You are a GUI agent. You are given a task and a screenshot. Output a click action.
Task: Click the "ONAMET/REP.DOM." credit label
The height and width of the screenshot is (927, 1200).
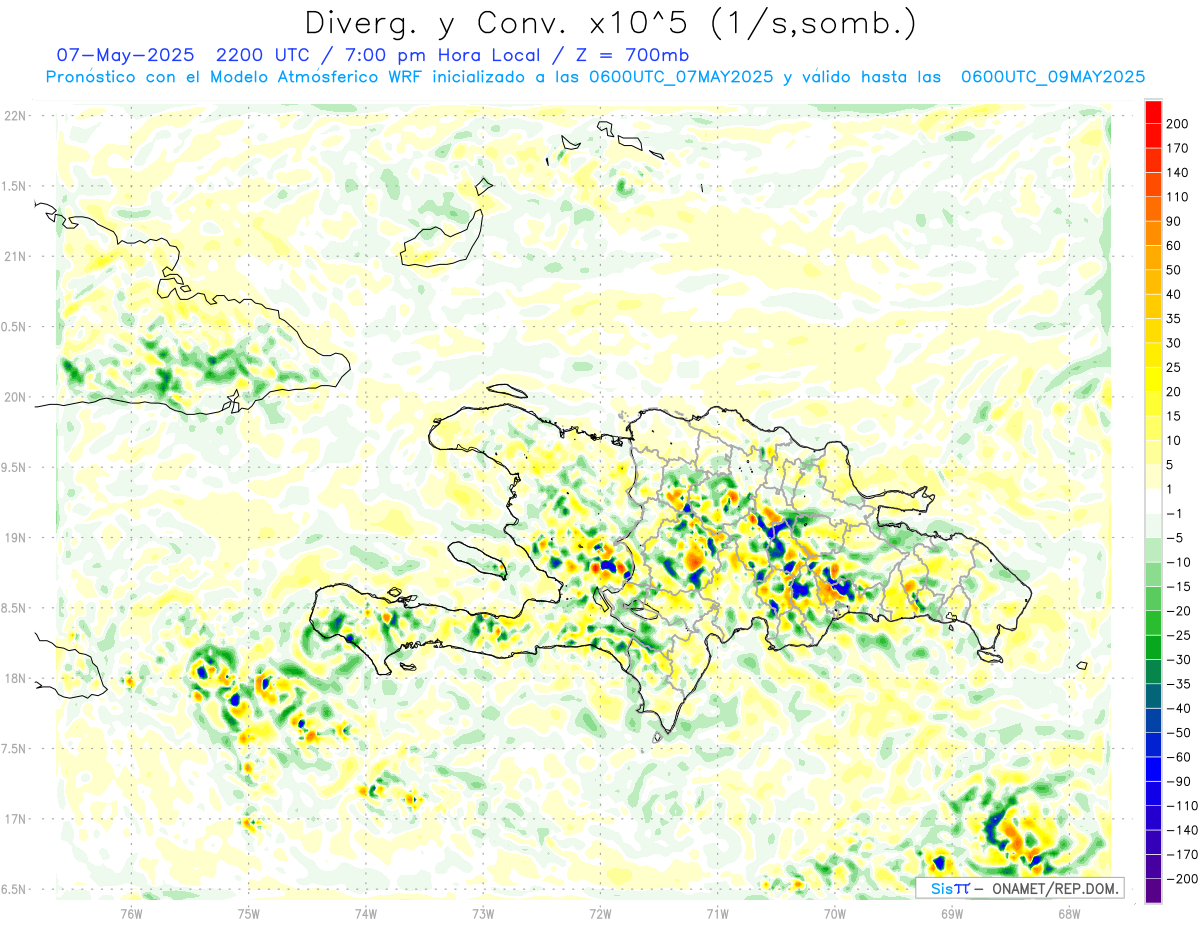(1054, 888)
